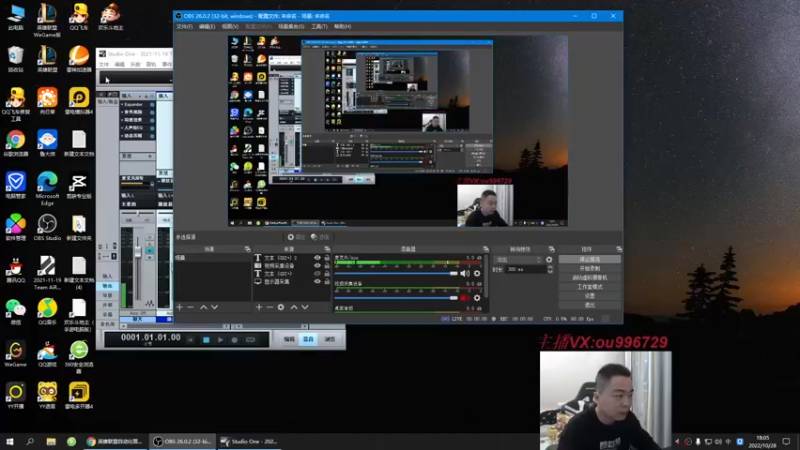Click the 启动虚拟摄像机 button in OBS Controls
800x450 pixels.
pyautogui.click(x=590, y=278)
